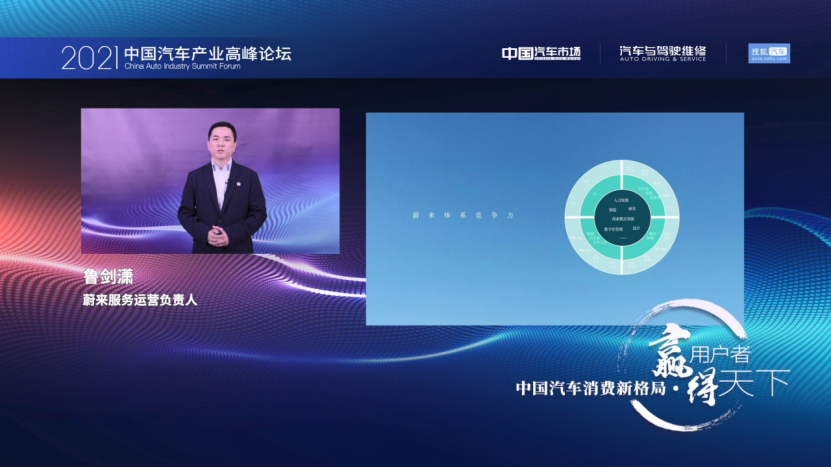Image resolution: width=831 pixels, height=467 pixels.
Task: Select the speaker video thumbnail
Action: tap(210, 181)
